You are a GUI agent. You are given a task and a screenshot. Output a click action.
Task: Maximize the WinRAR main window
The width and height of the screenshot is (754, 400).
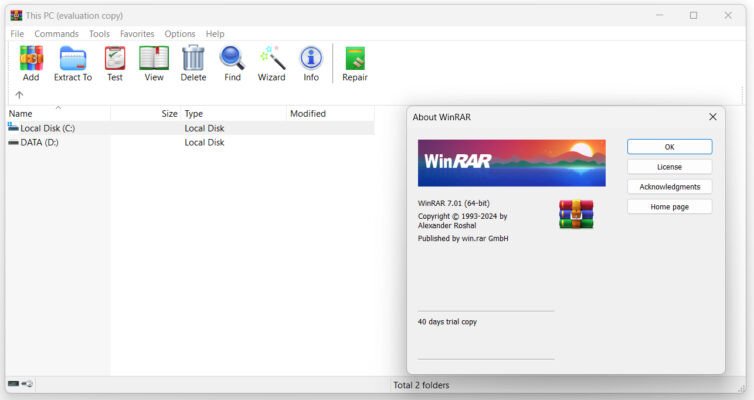(693, 15)
